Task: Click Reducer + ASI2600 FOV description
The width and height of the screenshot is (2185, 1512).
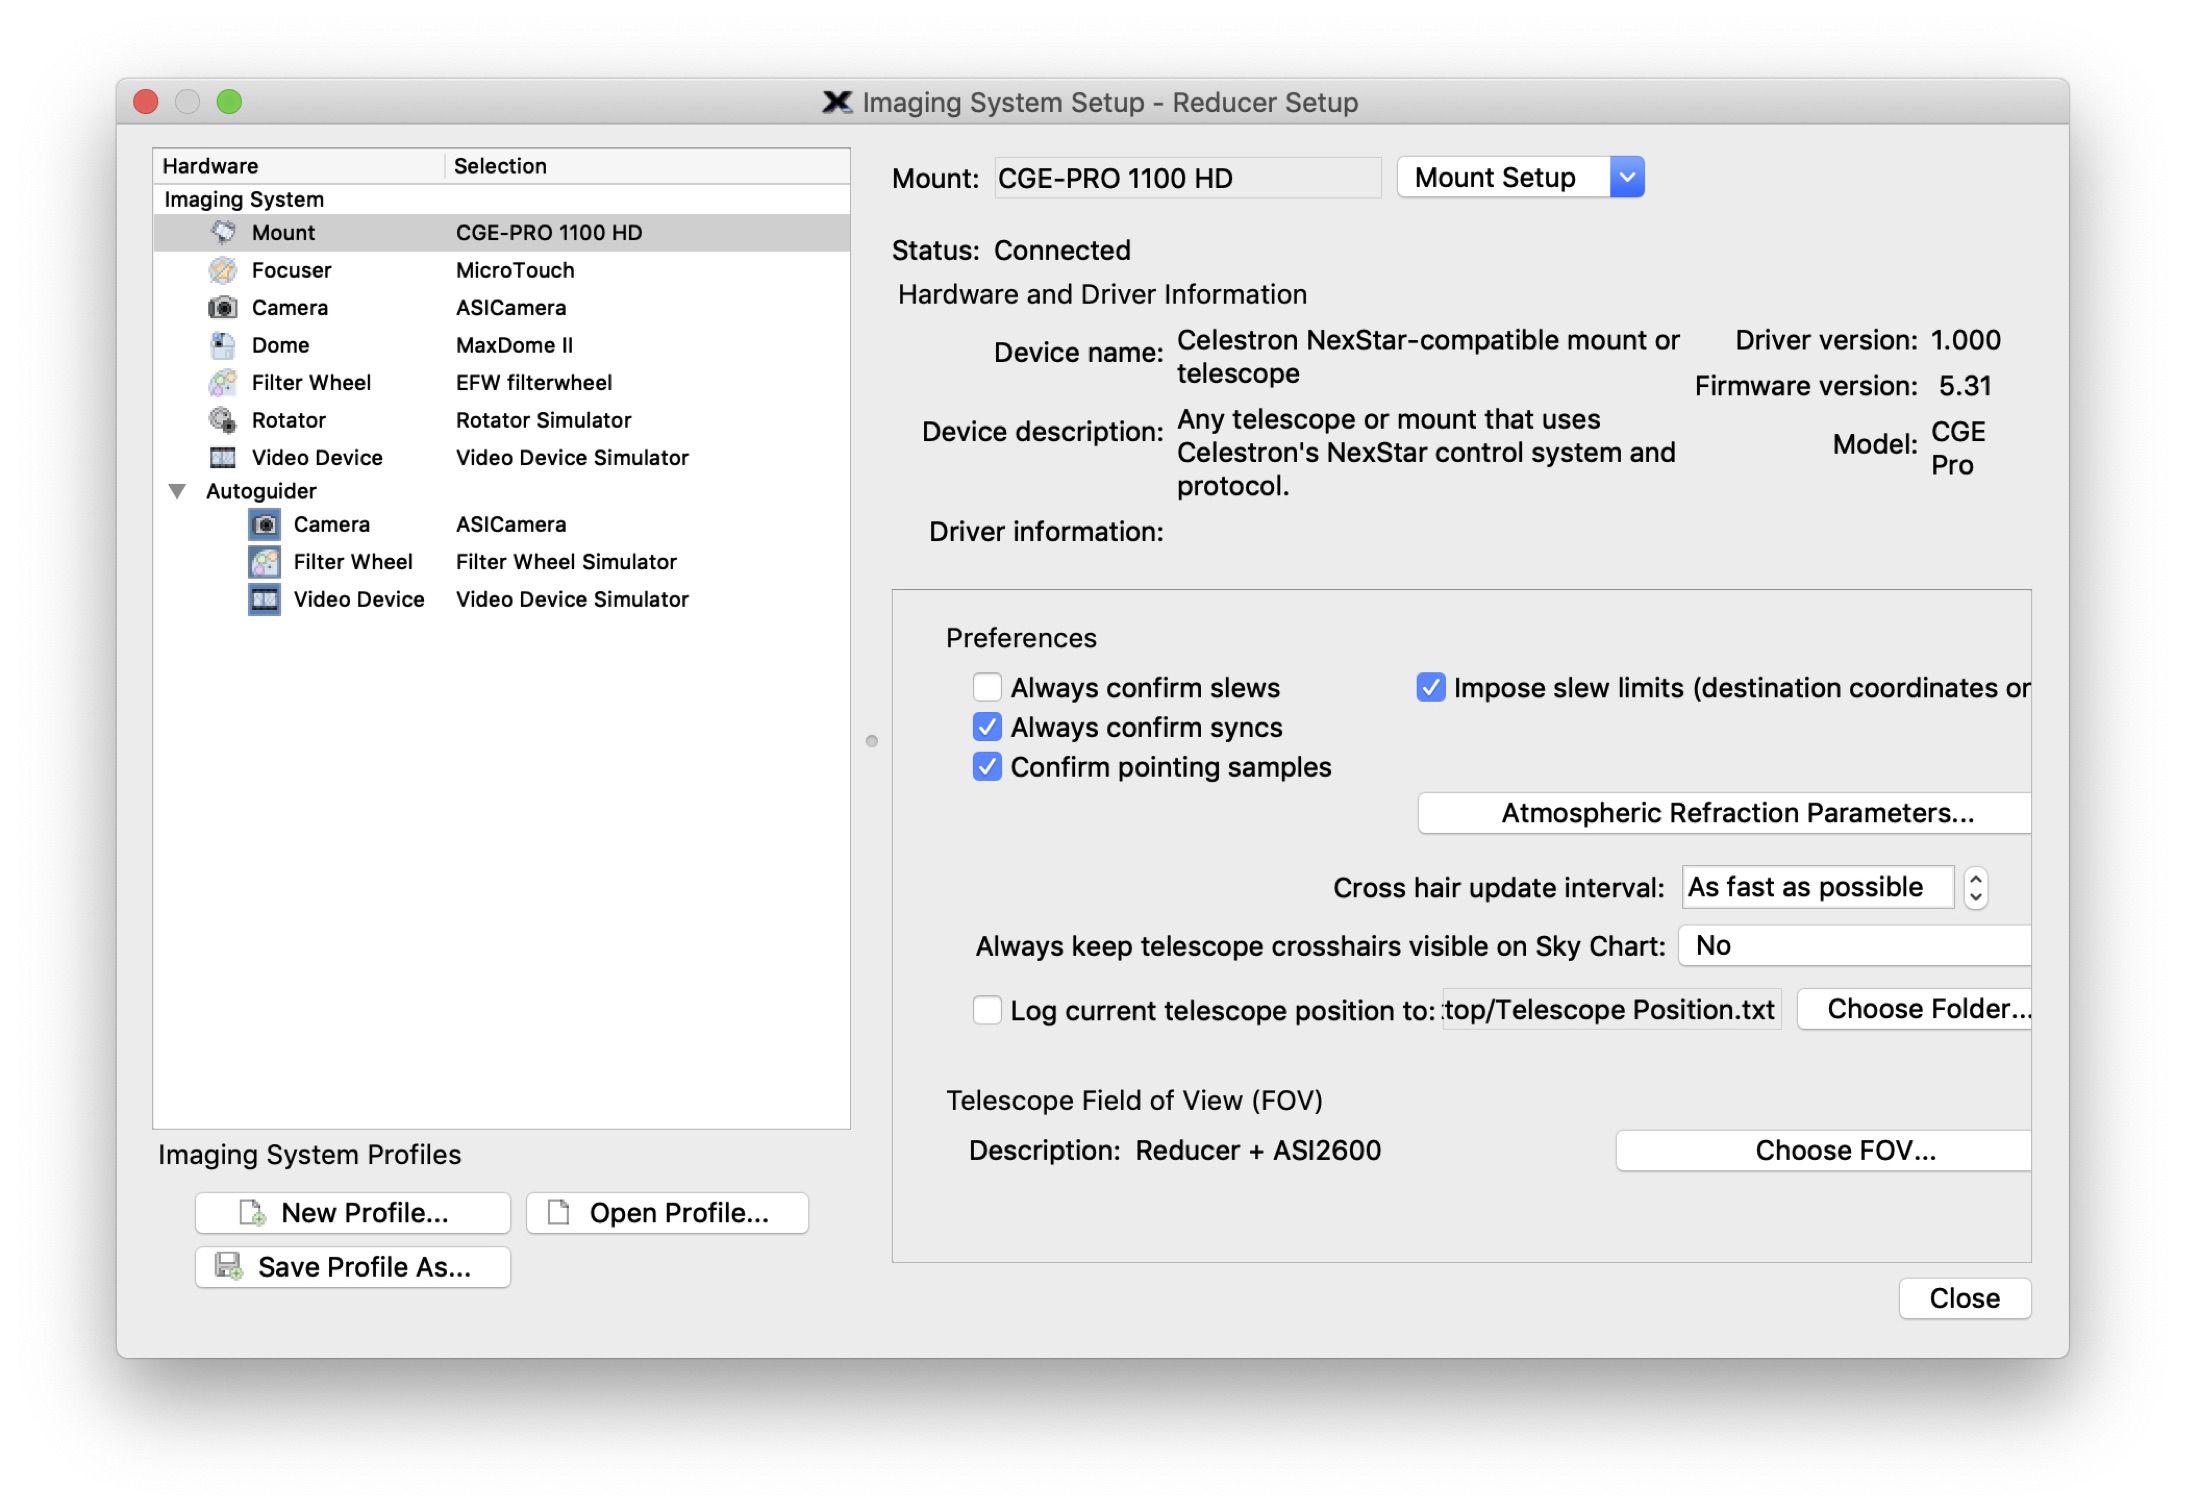Action: pos(1258,1150)
